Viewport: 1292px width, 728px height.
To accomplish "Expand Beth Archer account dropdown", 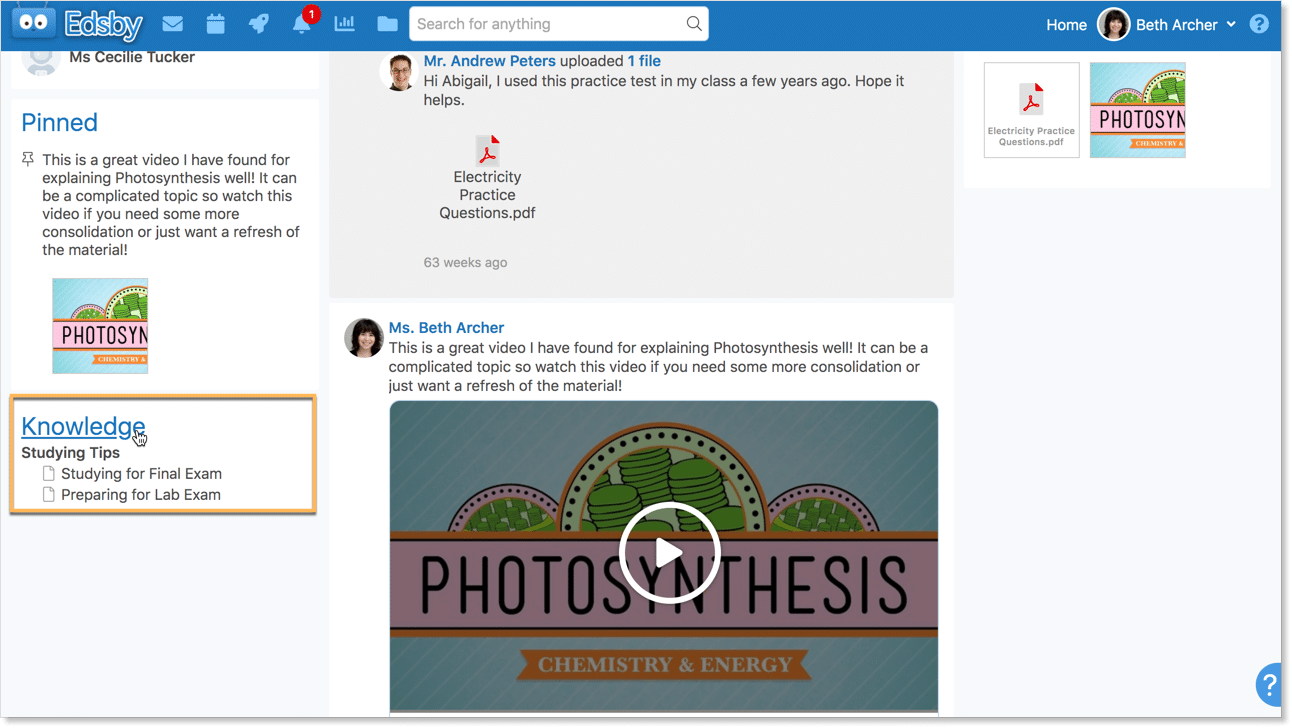I will click(x=1231, y=25).
